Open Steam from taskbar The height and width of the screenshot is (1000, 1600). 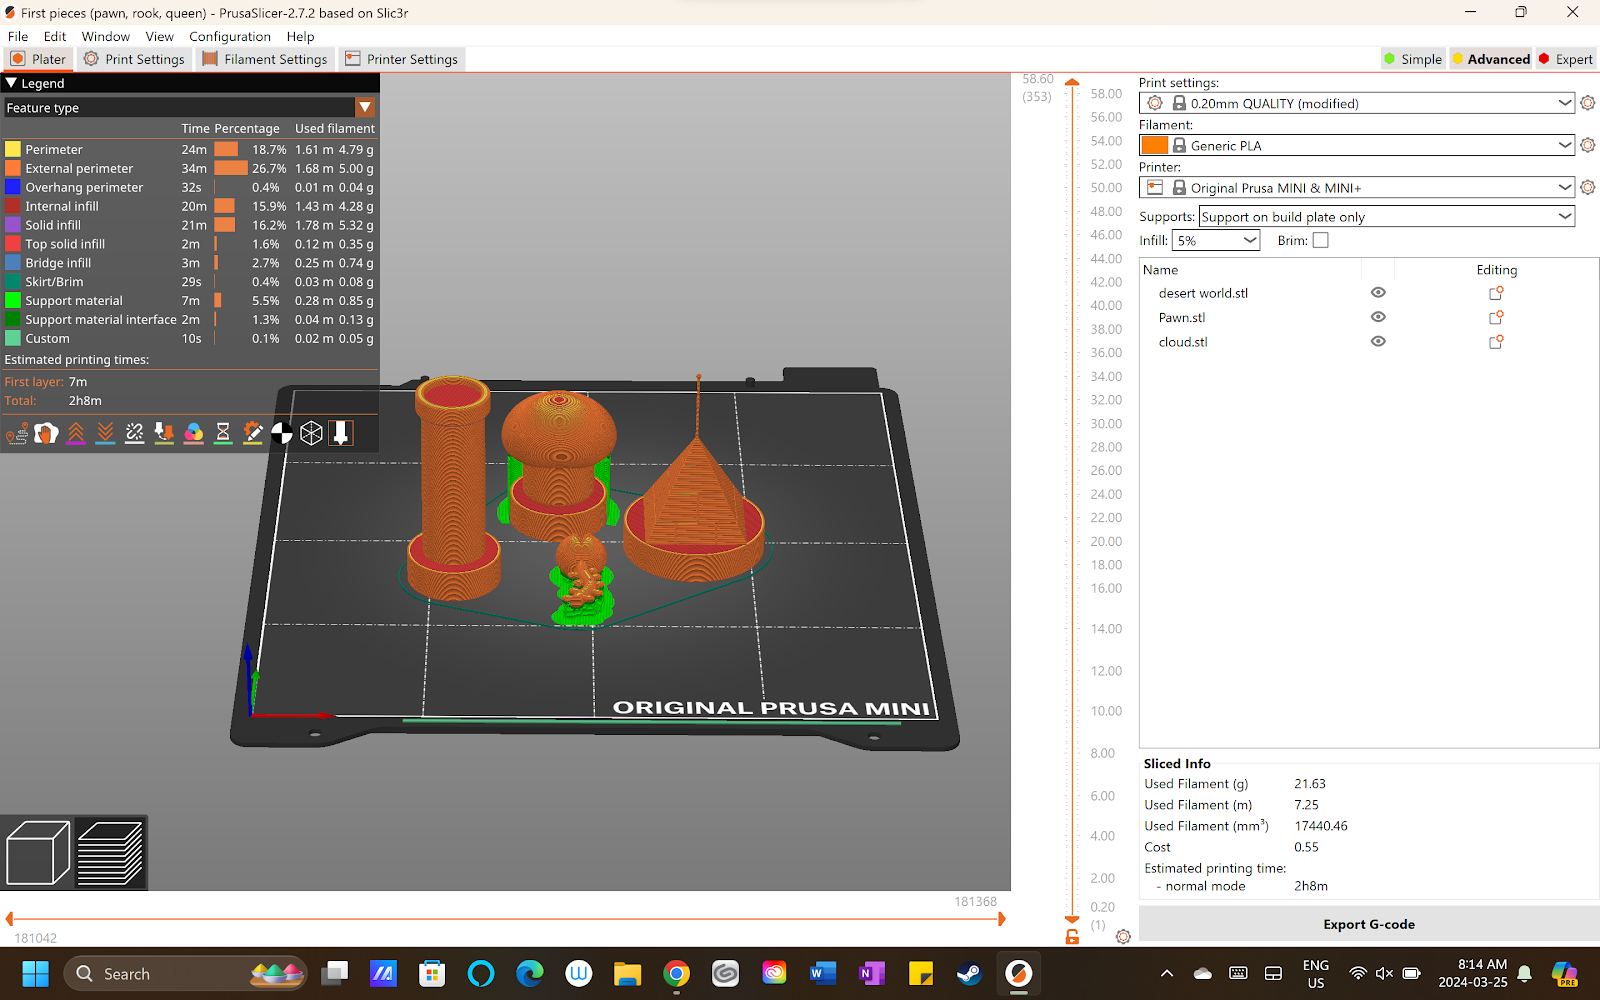point(969,973)
